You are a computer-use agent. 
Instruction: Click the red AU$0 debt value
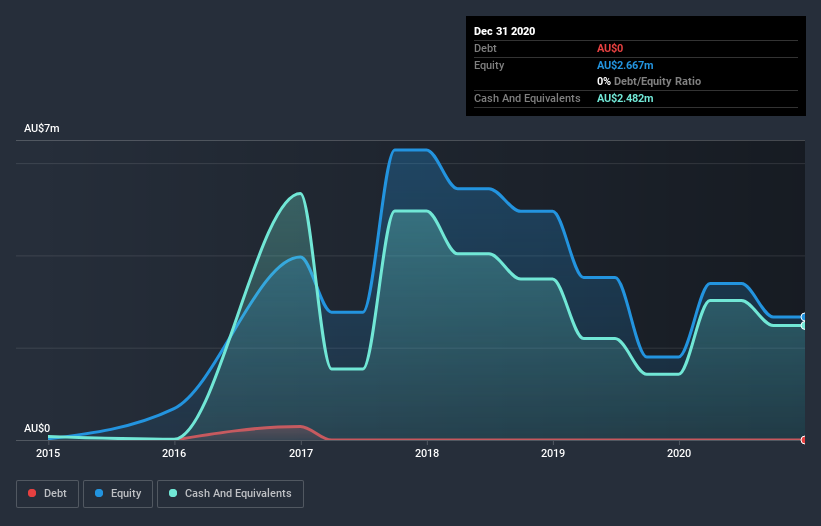610,48
